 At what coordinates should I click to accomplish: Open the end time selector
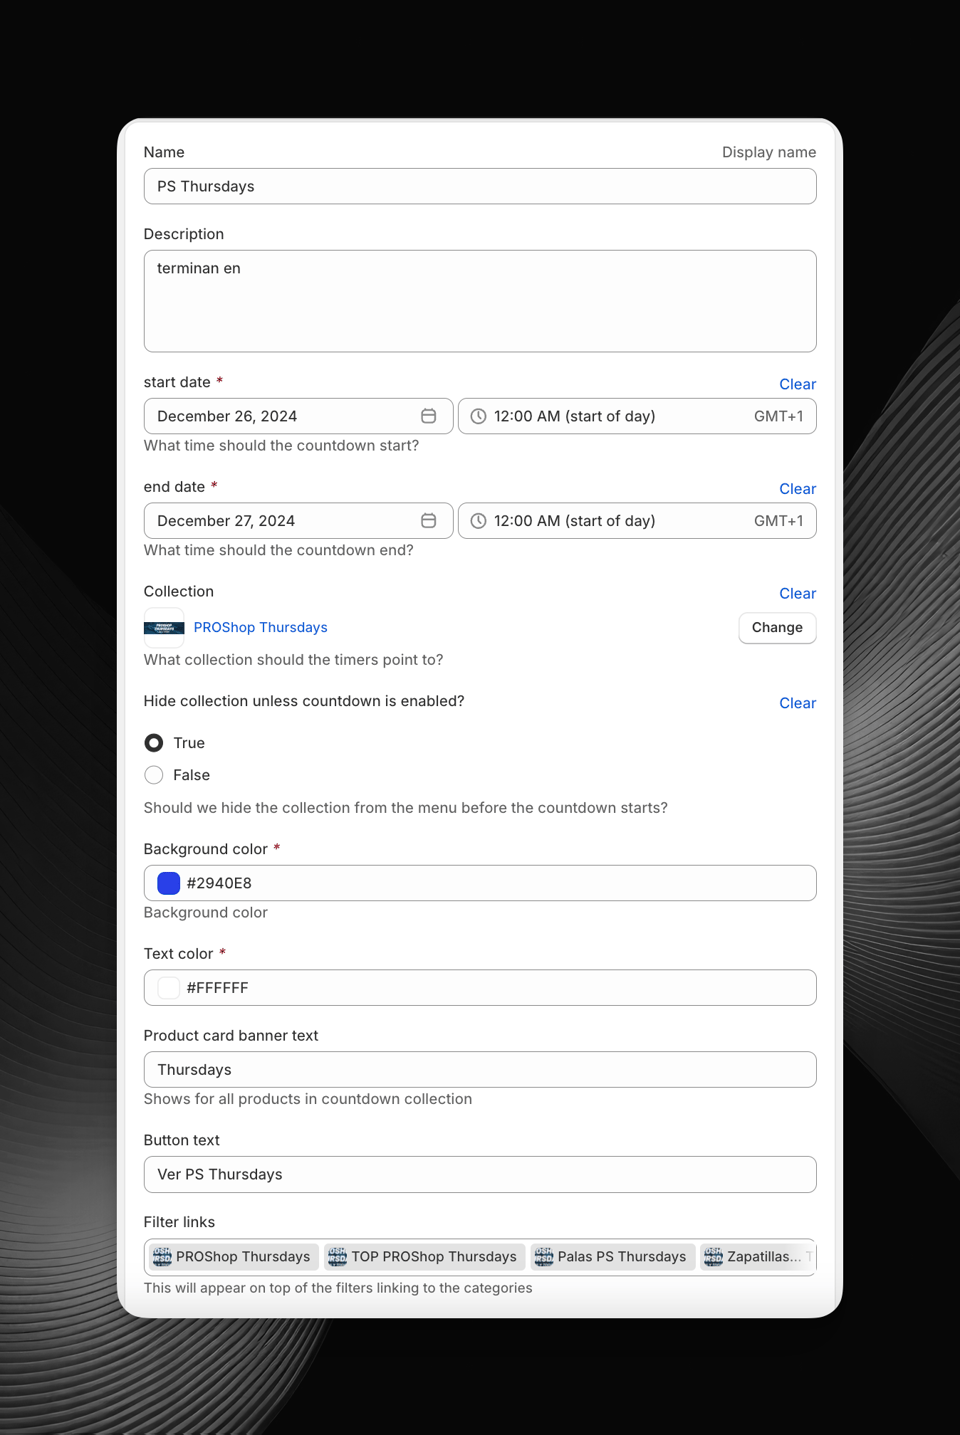637,521
